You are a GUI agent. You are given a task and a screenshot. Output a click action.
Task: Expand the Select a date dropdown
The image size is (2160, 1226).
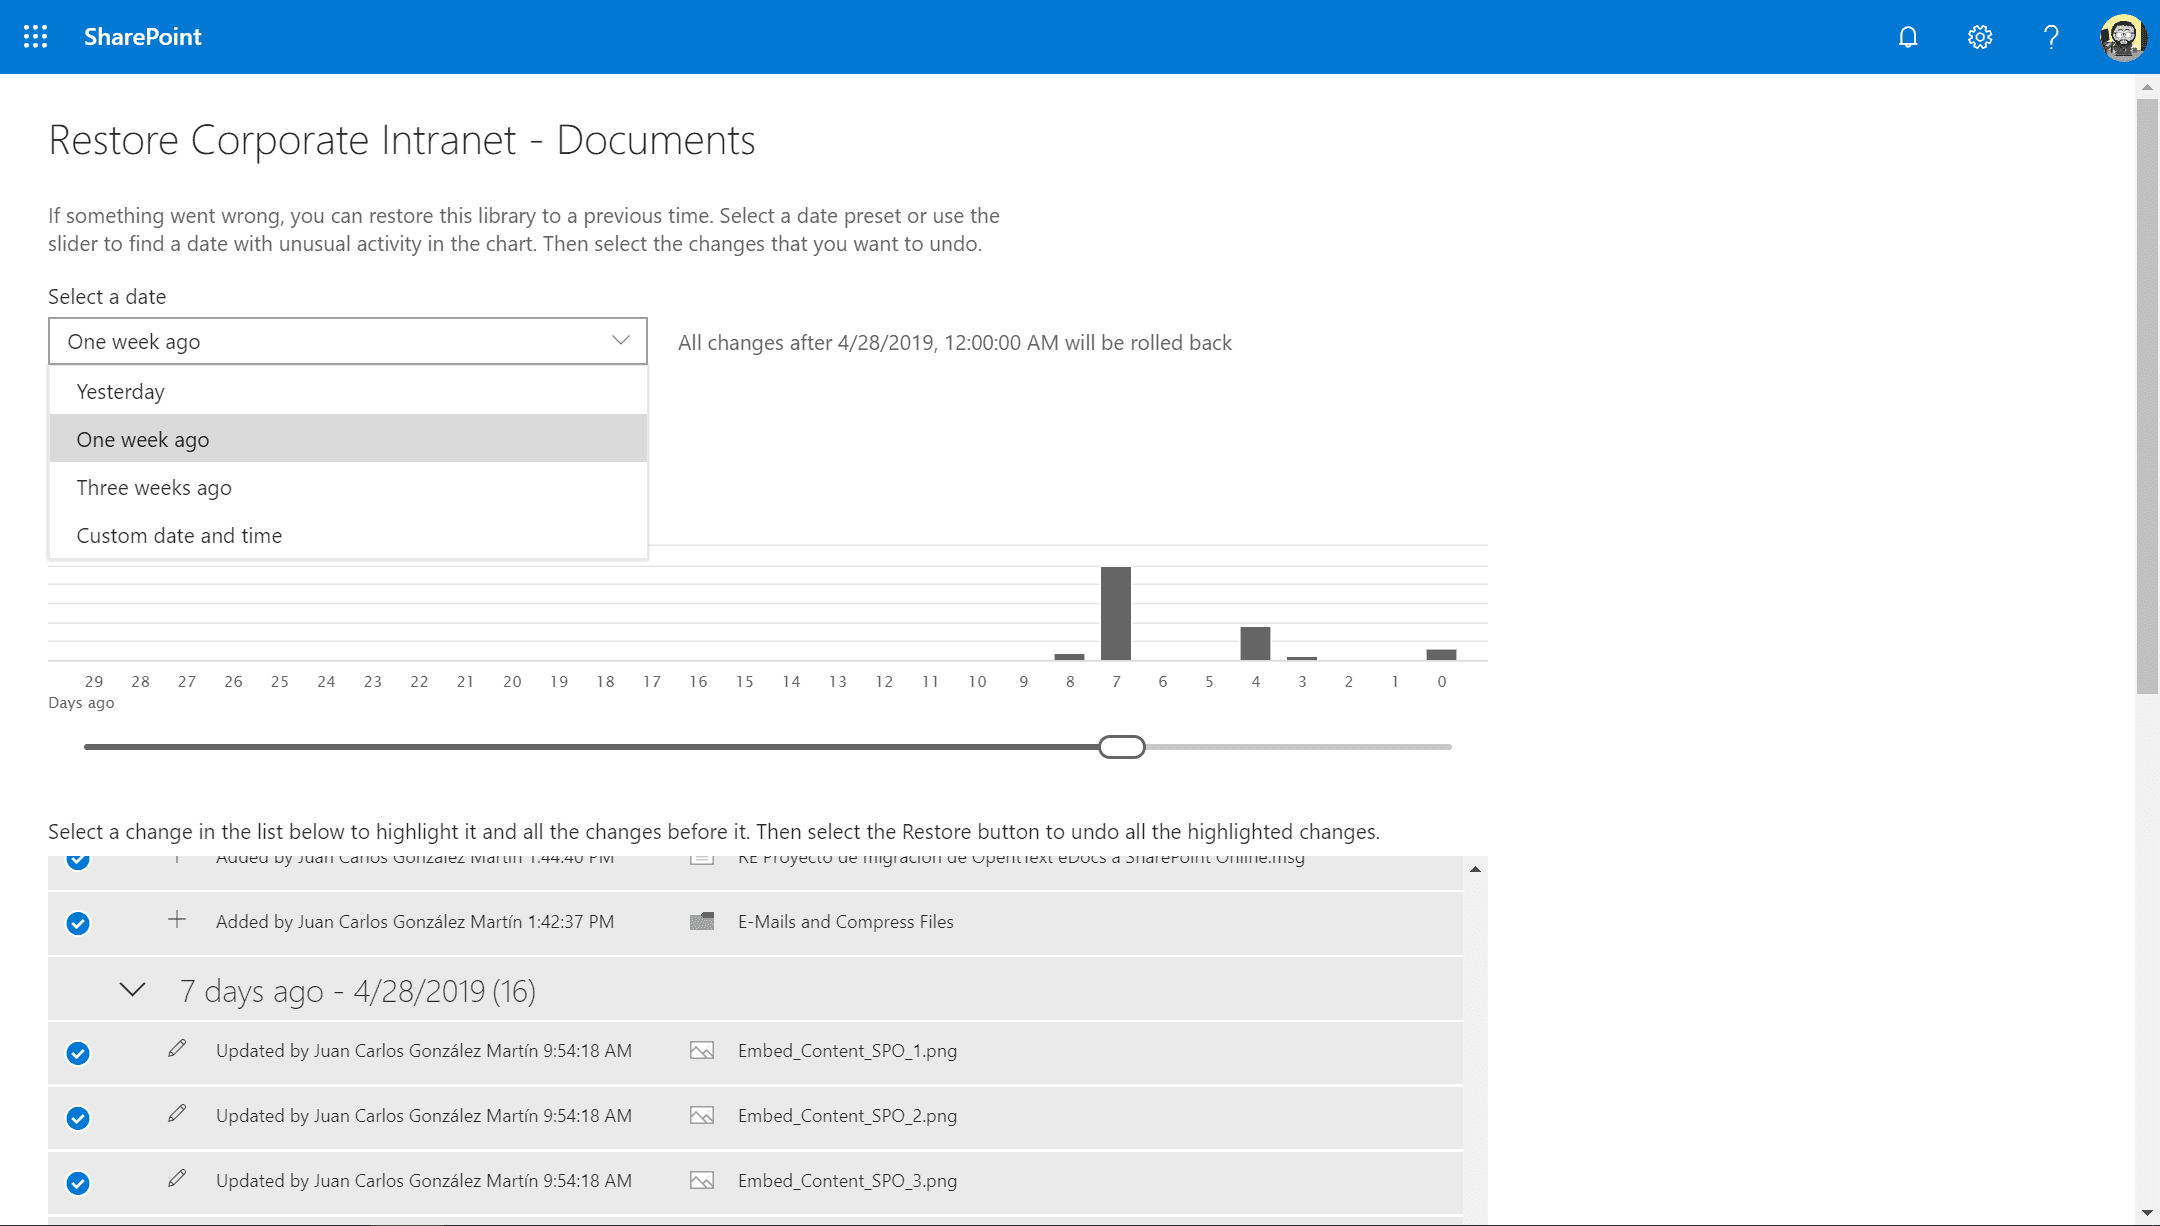pyautogui.click(x=348, y=341)
